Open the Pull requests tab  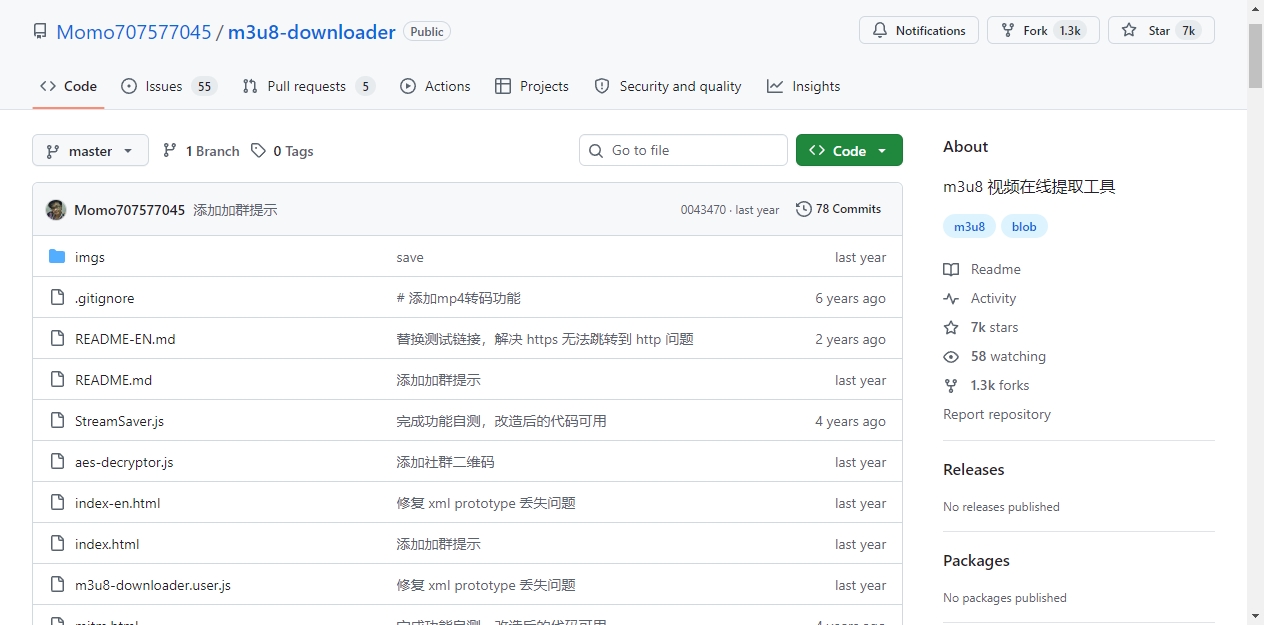click(x=308, y=86)
